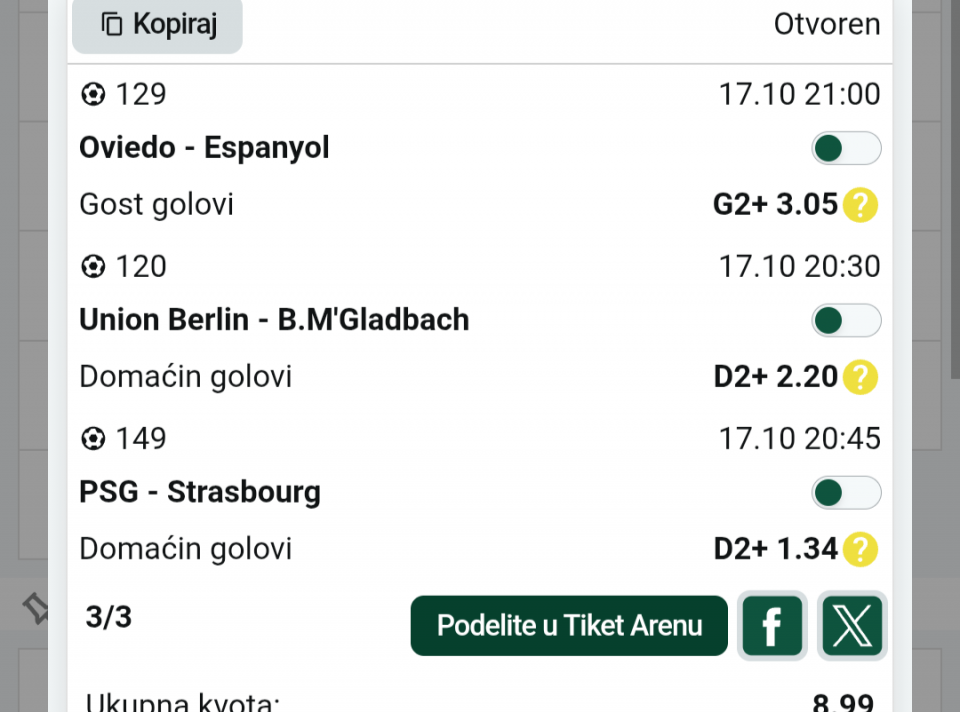Click the Kopiraj copy button
This screenshot has height=712, width=960.
157,25
